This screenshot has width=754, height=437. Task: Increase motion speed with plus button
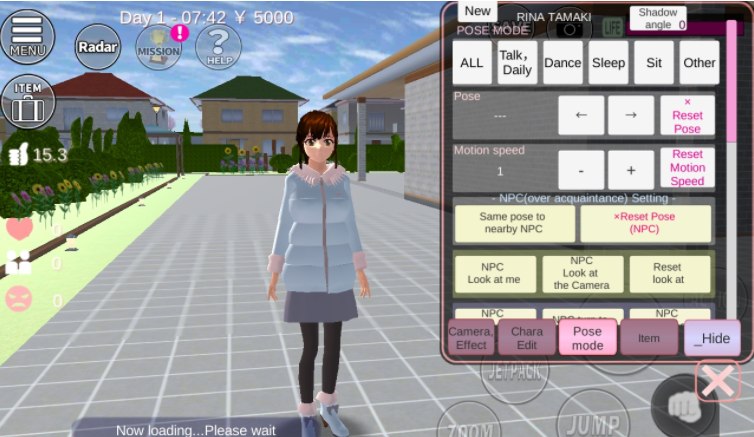631,169
